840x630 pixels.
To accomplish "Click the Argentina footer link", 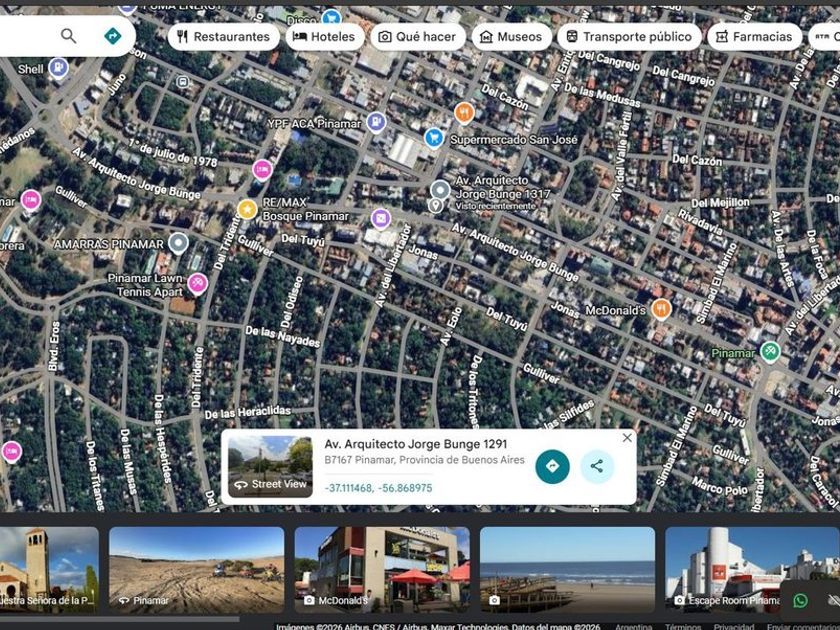I will [633, 626].
